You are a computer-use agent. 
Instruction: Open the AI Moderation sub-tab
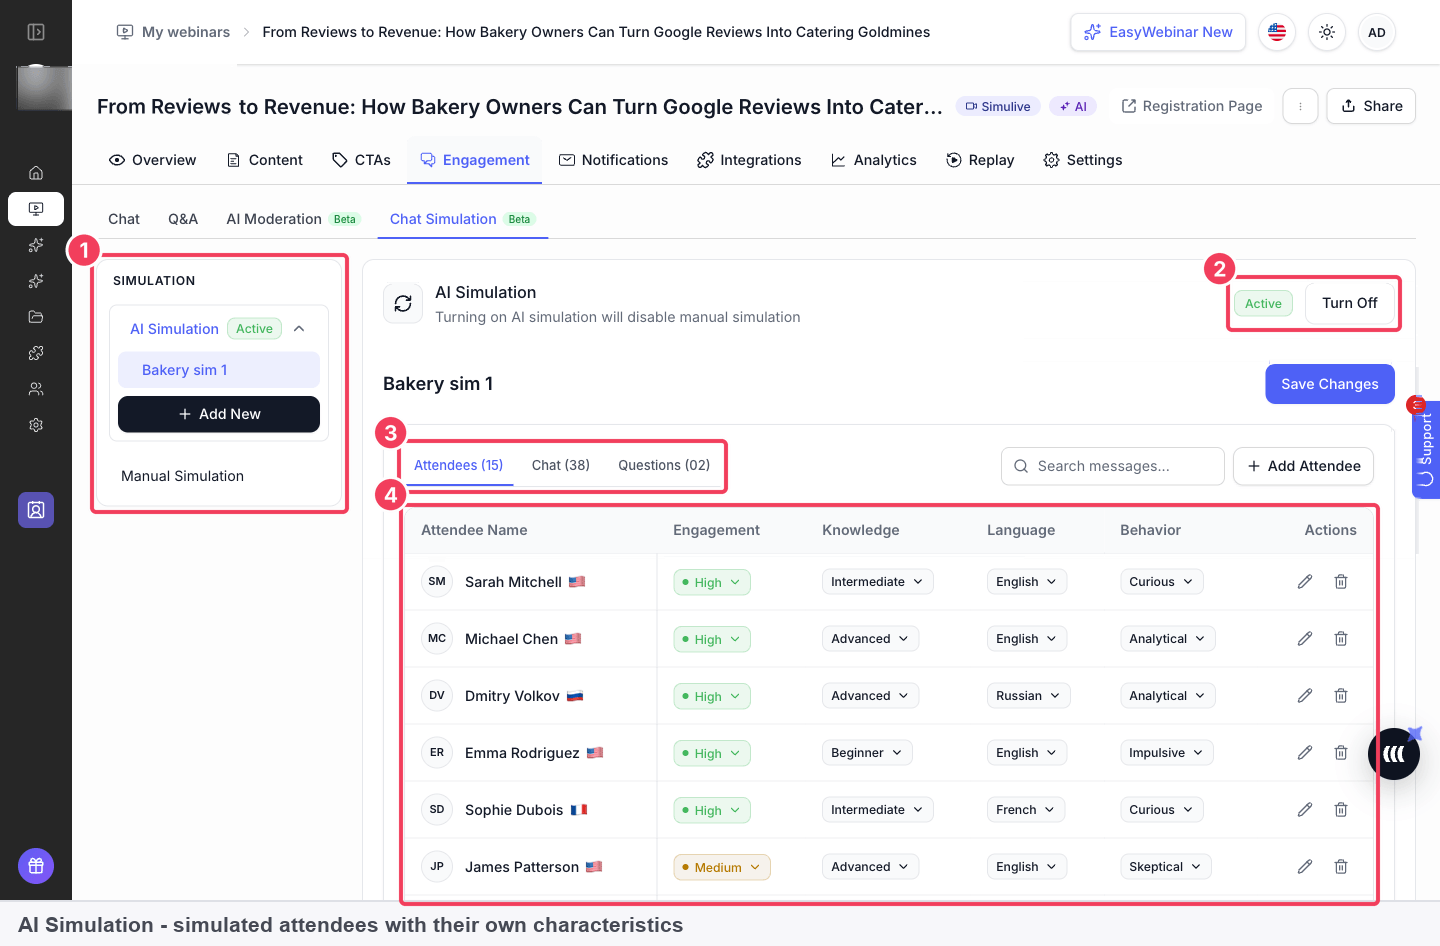(292, 219)
